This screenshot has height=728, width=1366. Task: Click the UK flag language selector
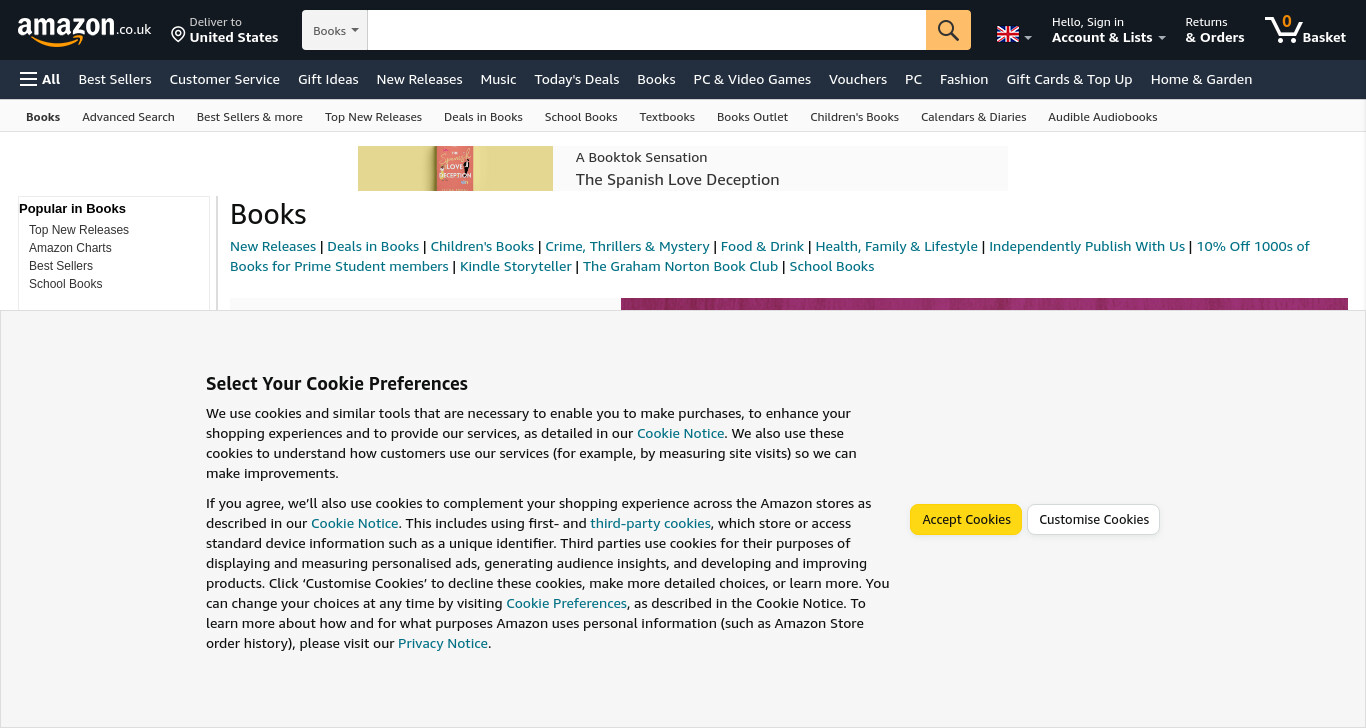coord(1014,34)
